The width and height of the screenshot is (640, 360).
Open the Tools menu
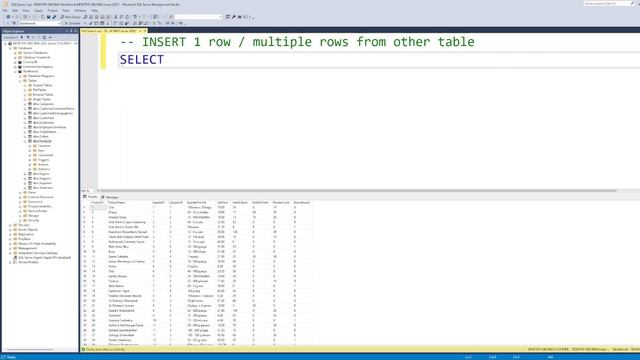click(66, 11)
